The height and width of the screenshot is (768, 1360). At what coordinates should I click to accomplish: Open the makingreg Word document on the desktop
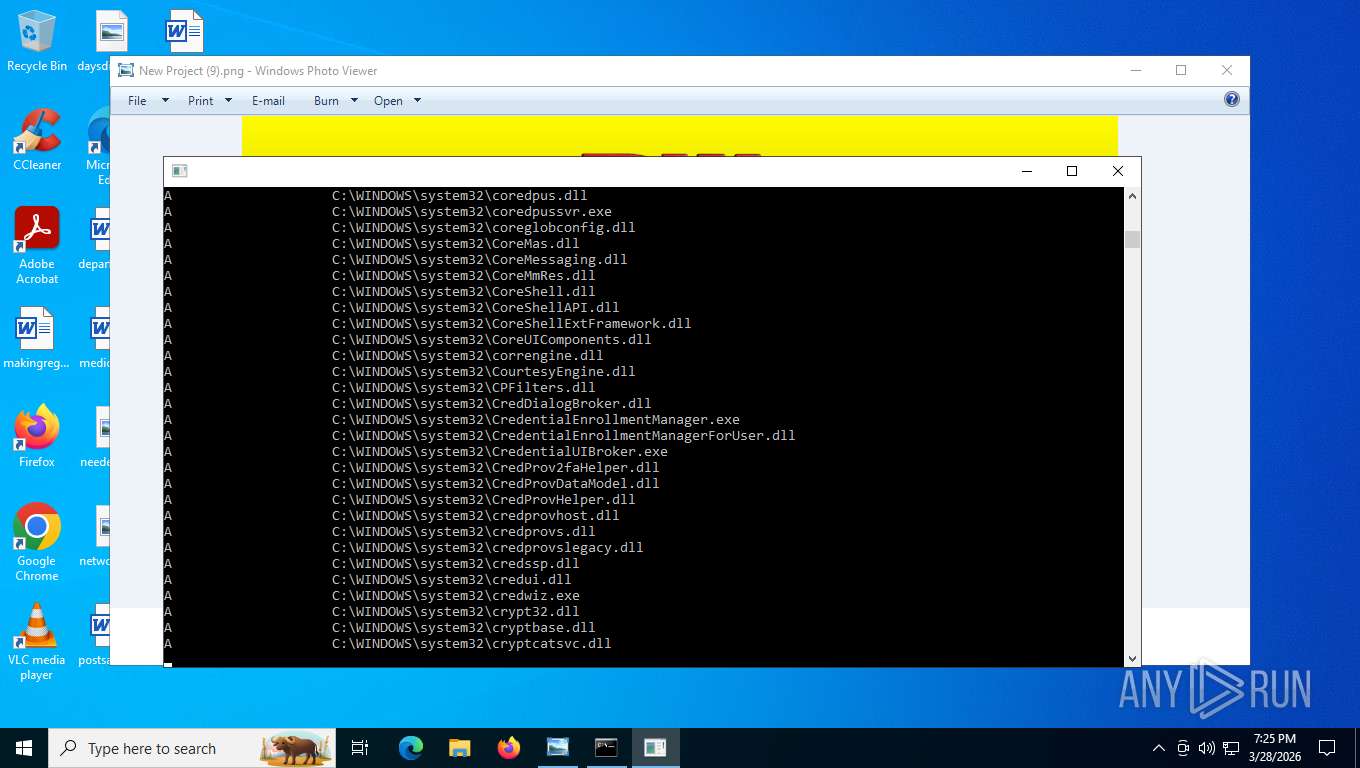click(37, 338)
